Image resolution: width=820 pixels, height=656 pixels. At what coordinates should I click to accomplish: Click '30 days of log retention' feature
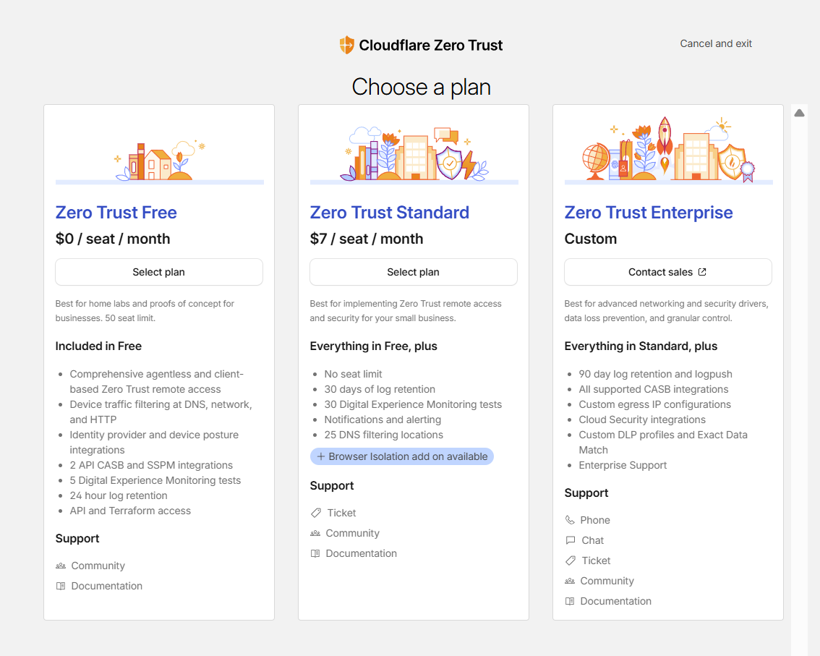[x=380, y=389]
